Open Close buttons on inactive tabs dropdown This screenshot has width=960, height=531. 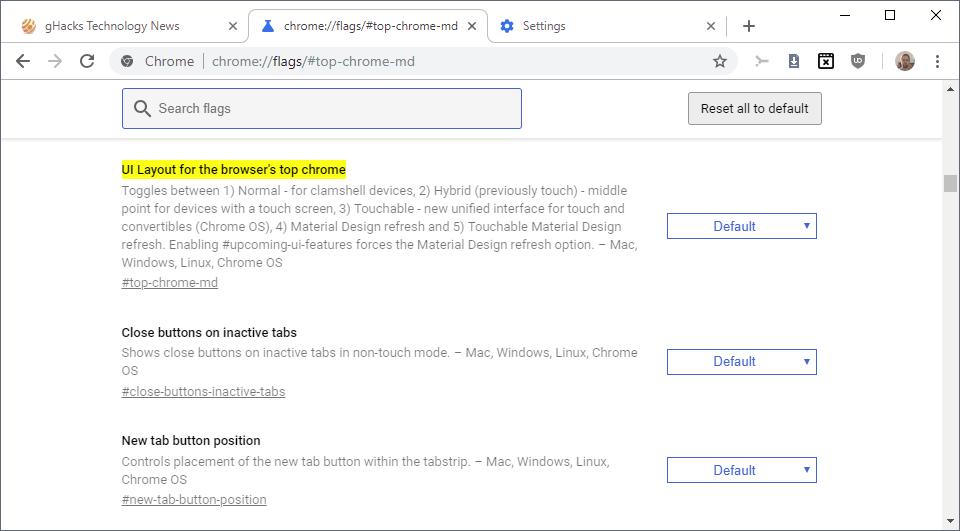tap(741, 361)
